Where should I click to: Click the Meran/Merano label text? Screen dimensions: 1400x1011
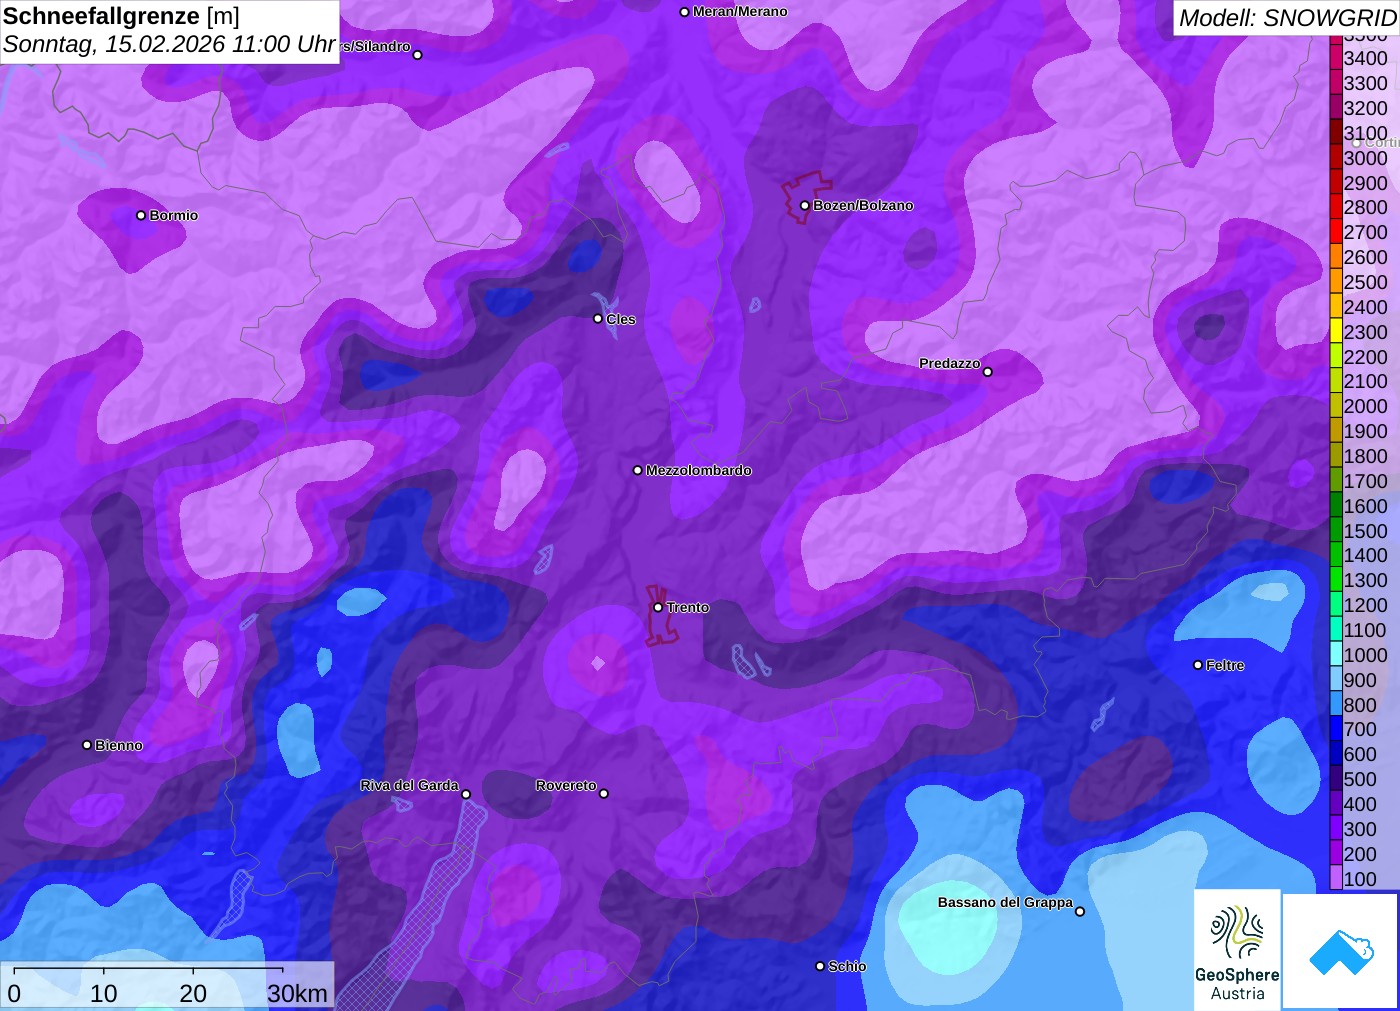[740, 12]
